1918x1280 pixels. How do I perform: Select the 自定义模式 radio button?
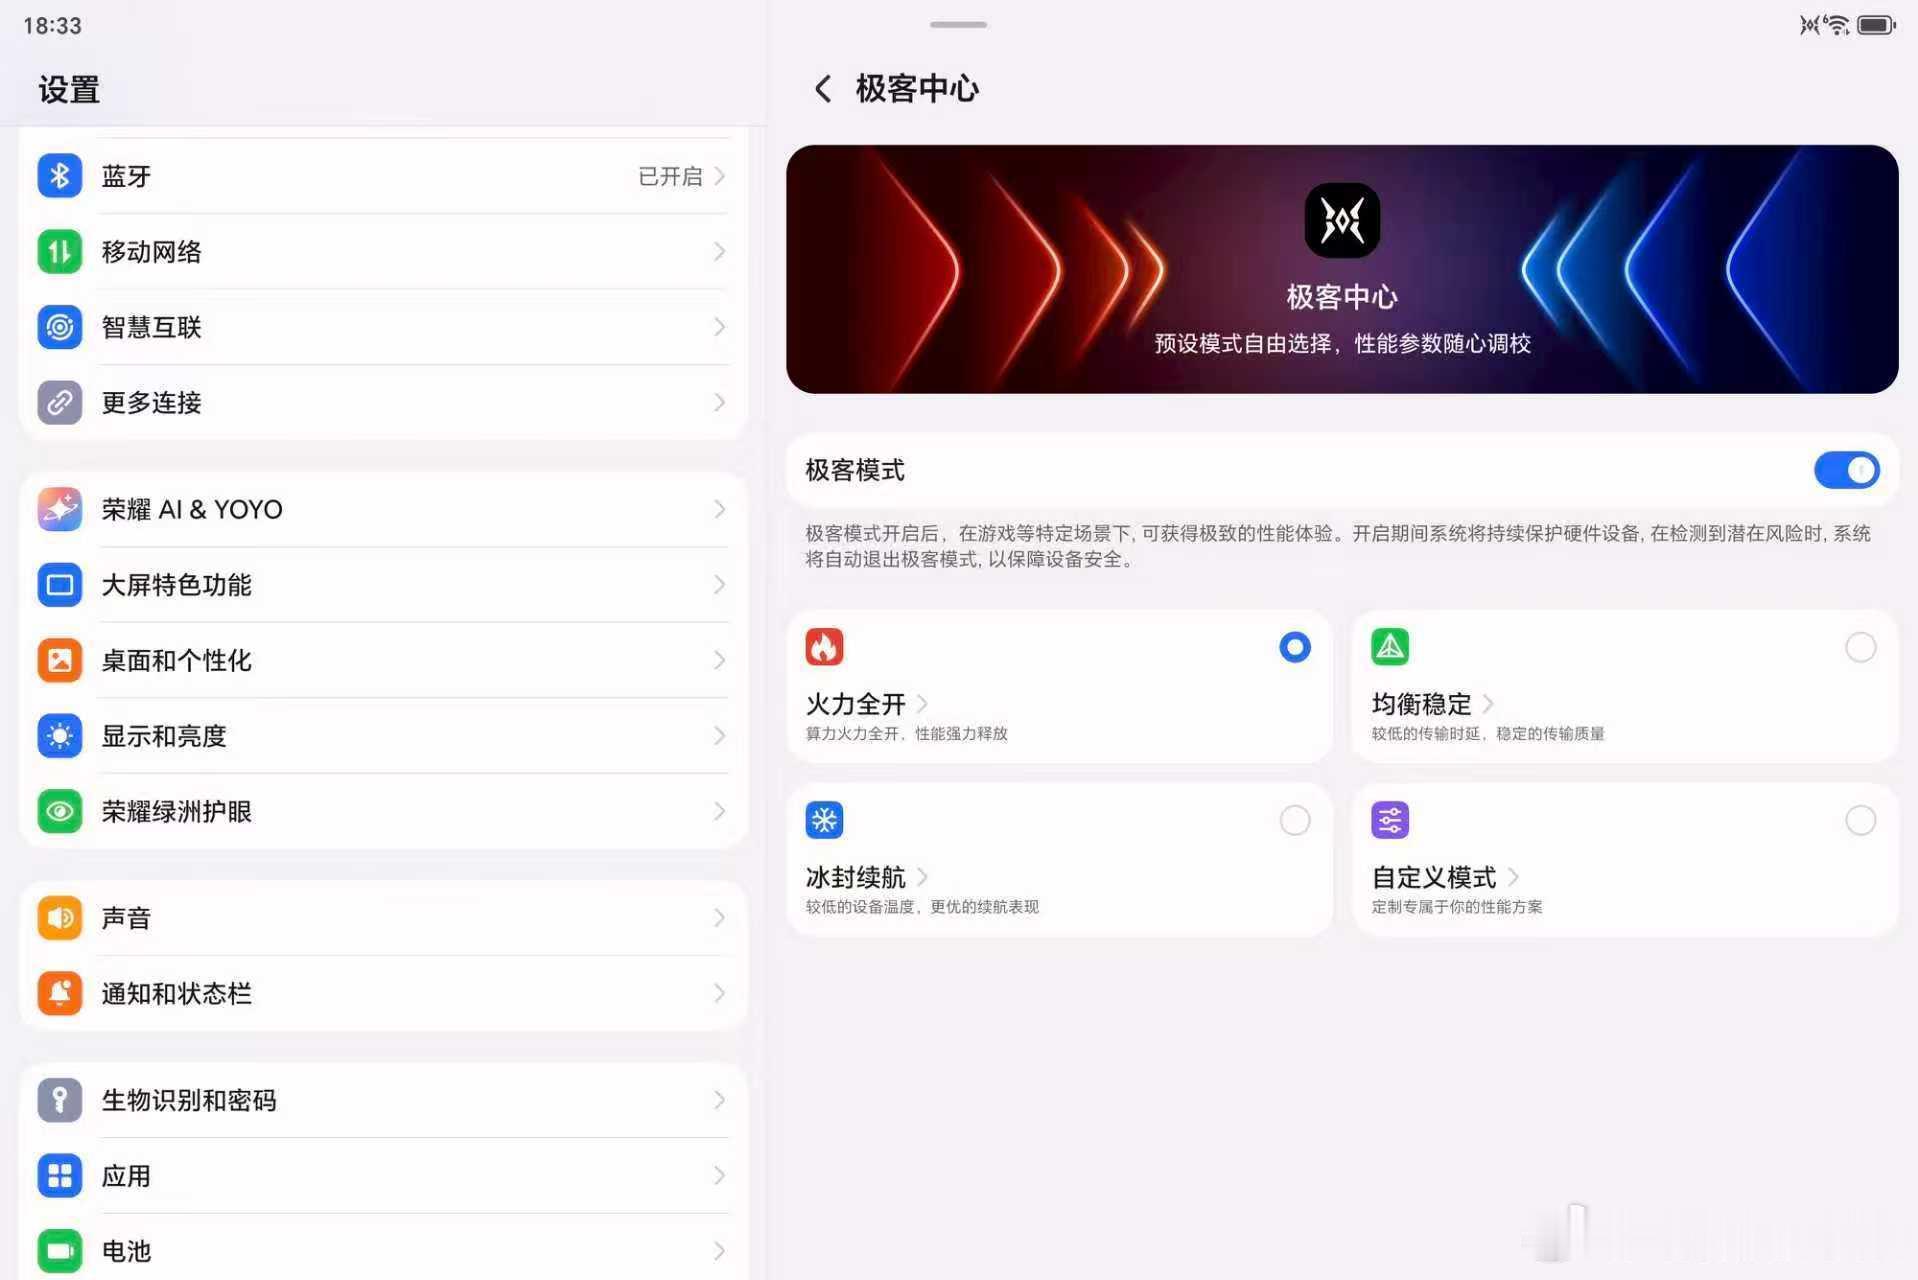pyautogui.click(x=1860, y=820)
